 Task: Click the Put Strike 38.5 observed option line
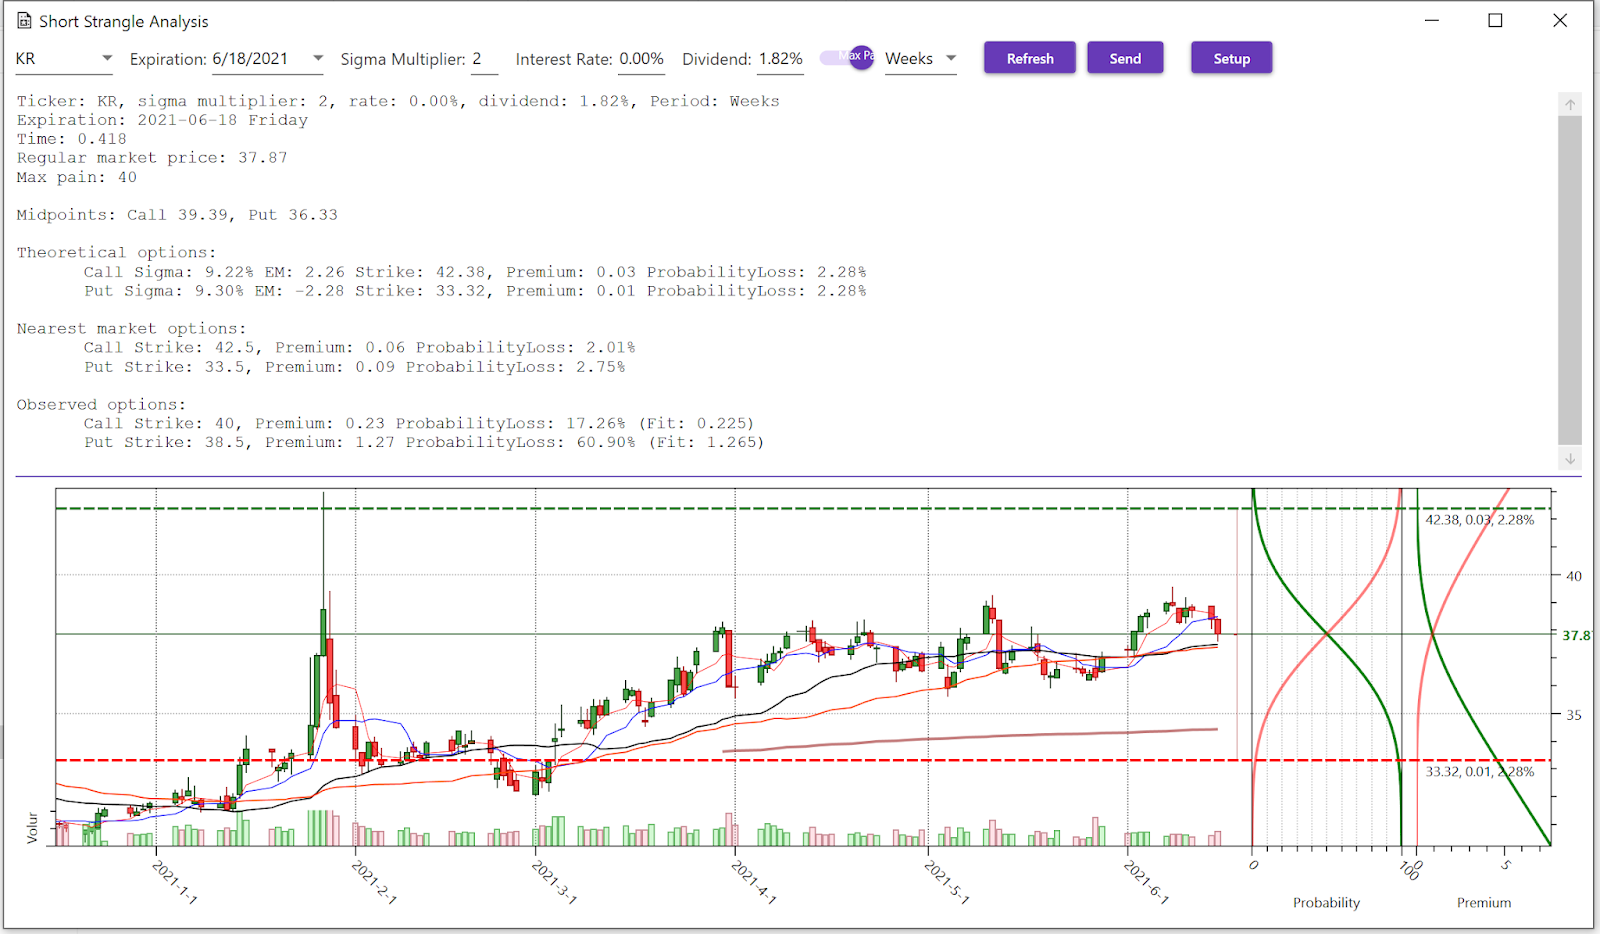[423, 442]
